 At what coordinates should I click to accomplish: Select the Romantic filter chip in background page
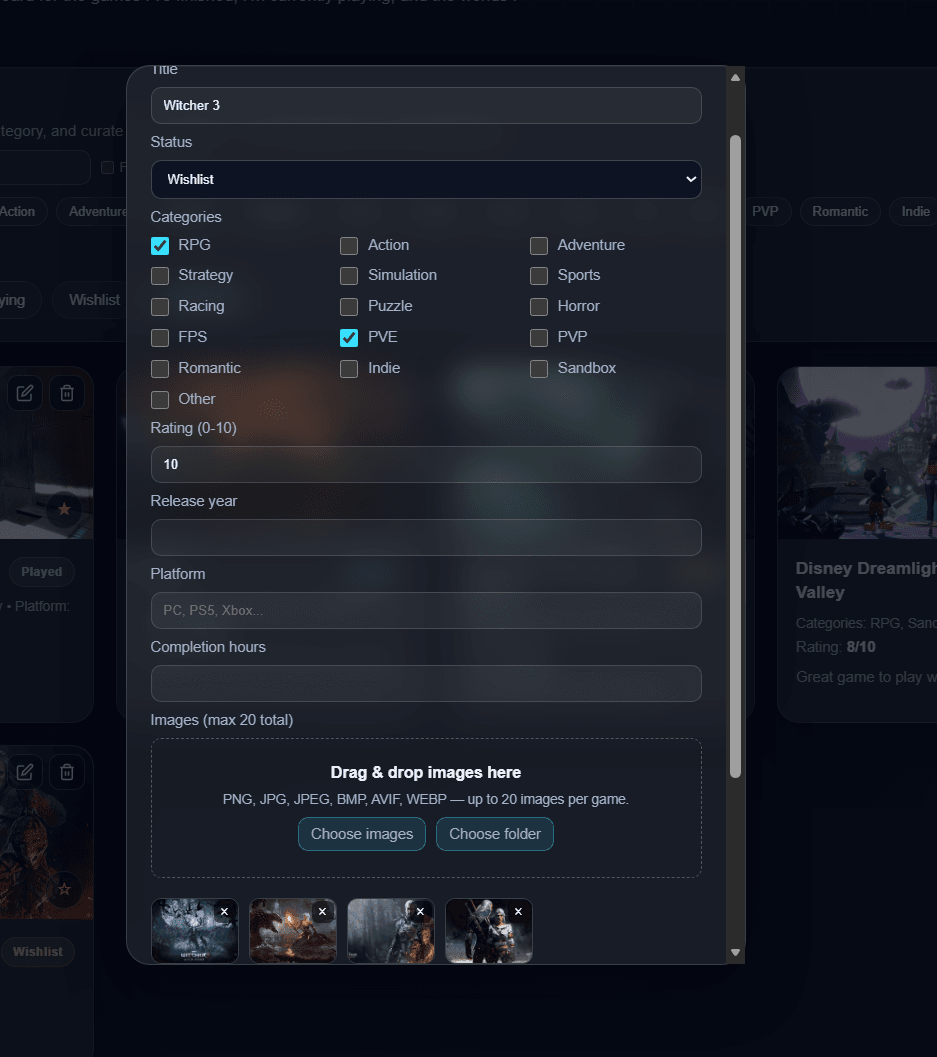click(840, 212)
